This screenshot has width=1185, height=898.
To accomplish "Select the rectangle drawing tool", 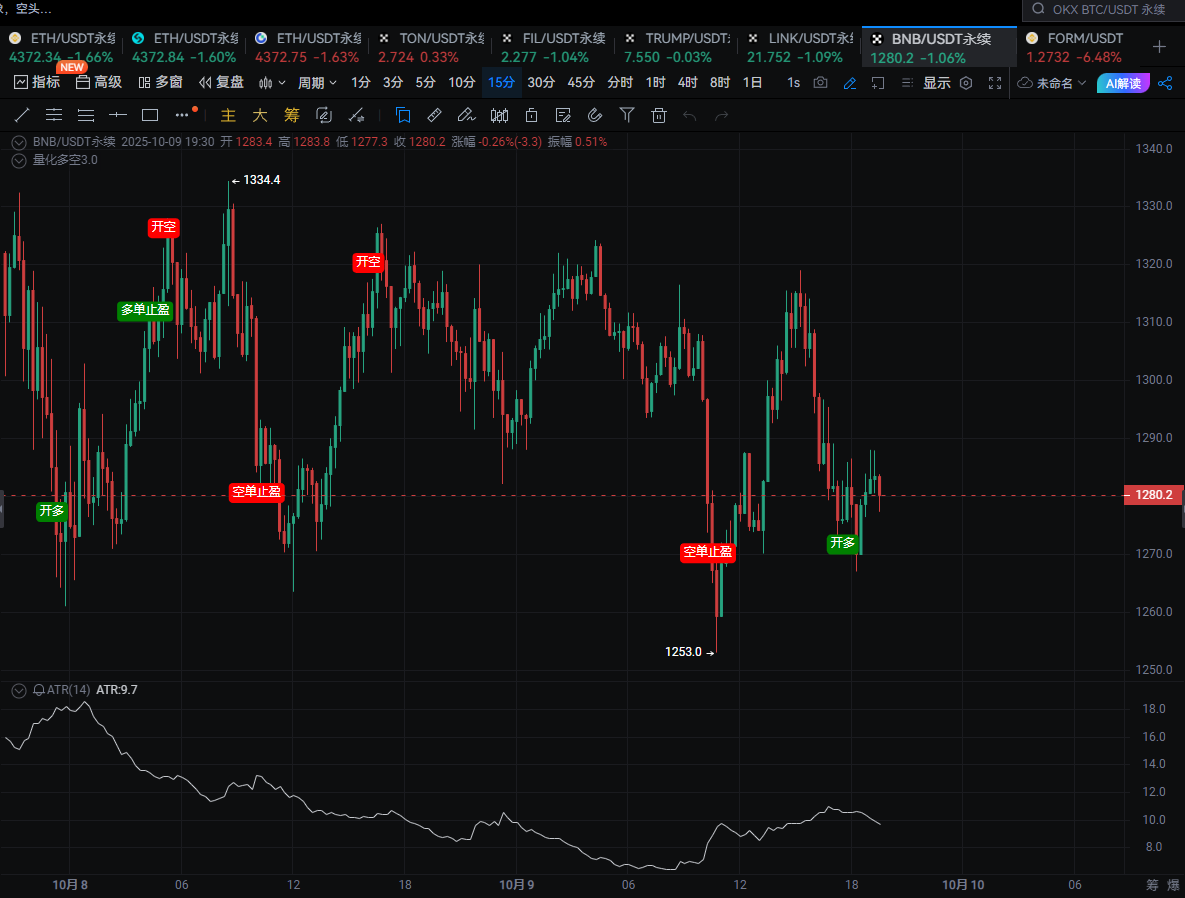I will click(x=150, y=115).
